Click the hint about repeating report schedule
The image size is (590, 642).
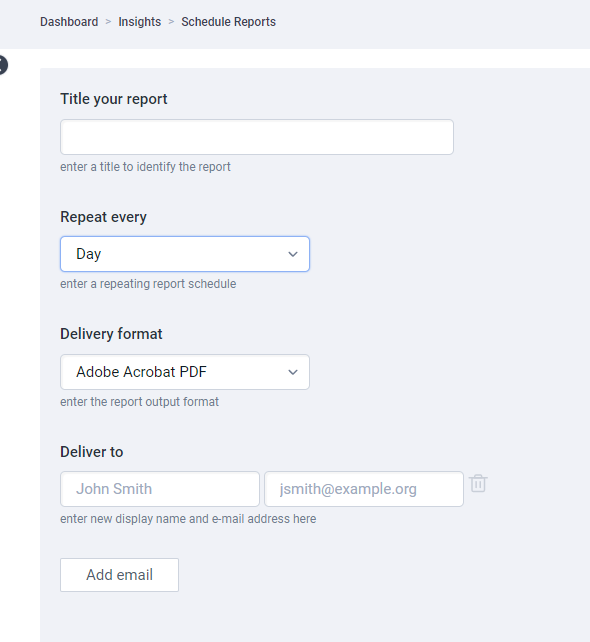148,284
